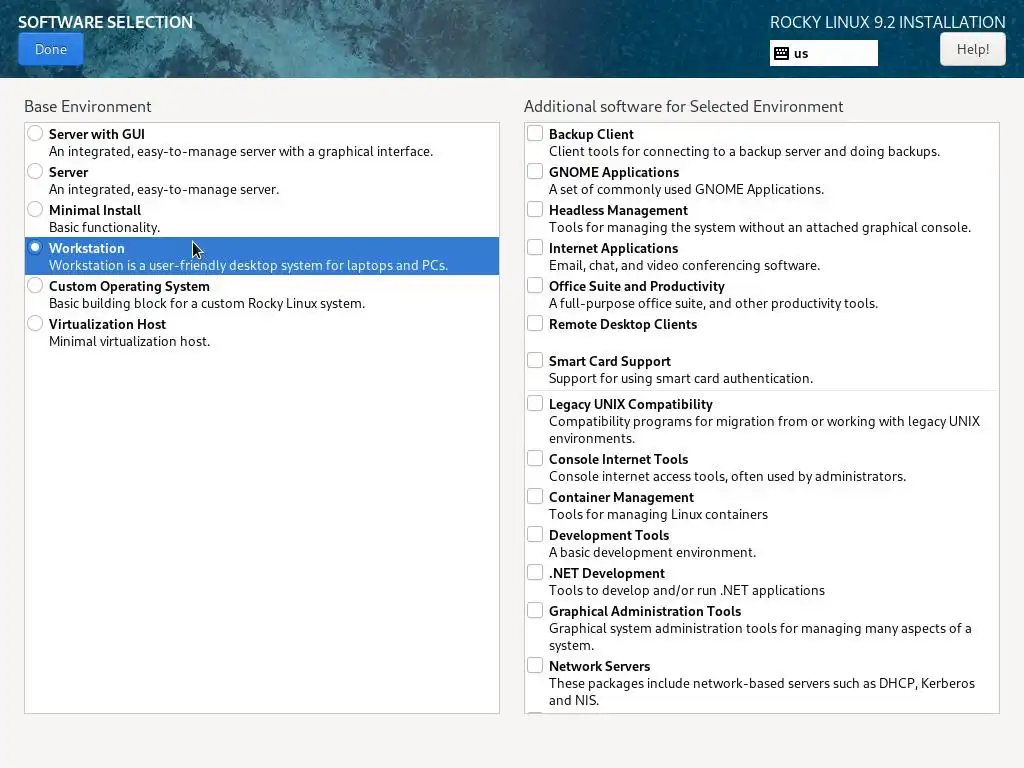The height and width of the screenshot is (768, 1024).
Task: Select Server with GUI radio button
Action: [x=35, y=133]
